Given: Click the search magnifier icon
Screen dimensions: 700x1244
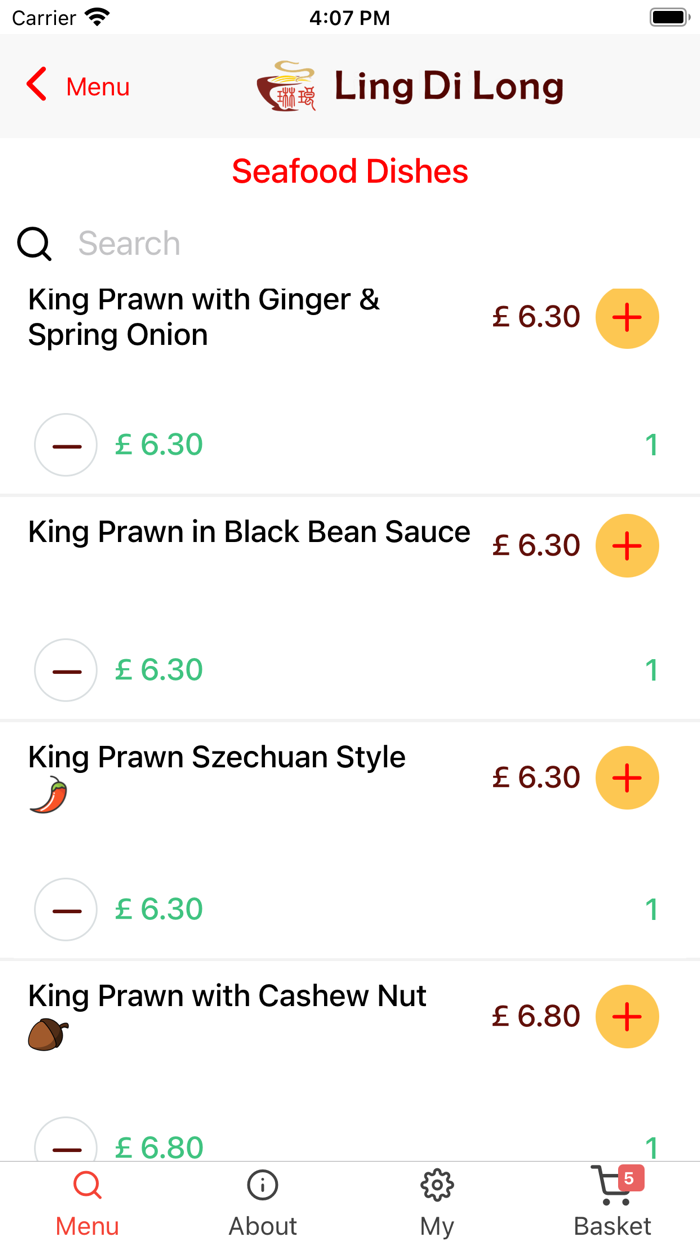Looking at the screenshot, I should click(x=35, y=244).
